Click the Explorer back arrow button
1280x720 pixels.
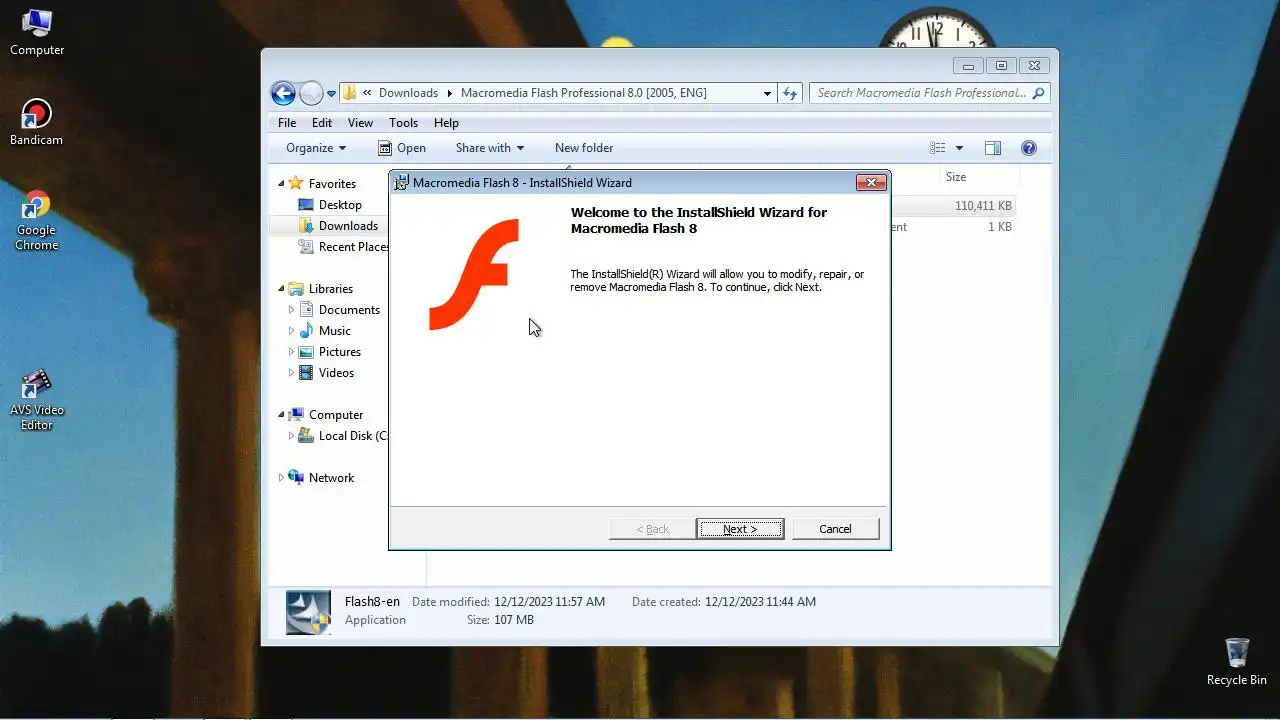[284, 93]
